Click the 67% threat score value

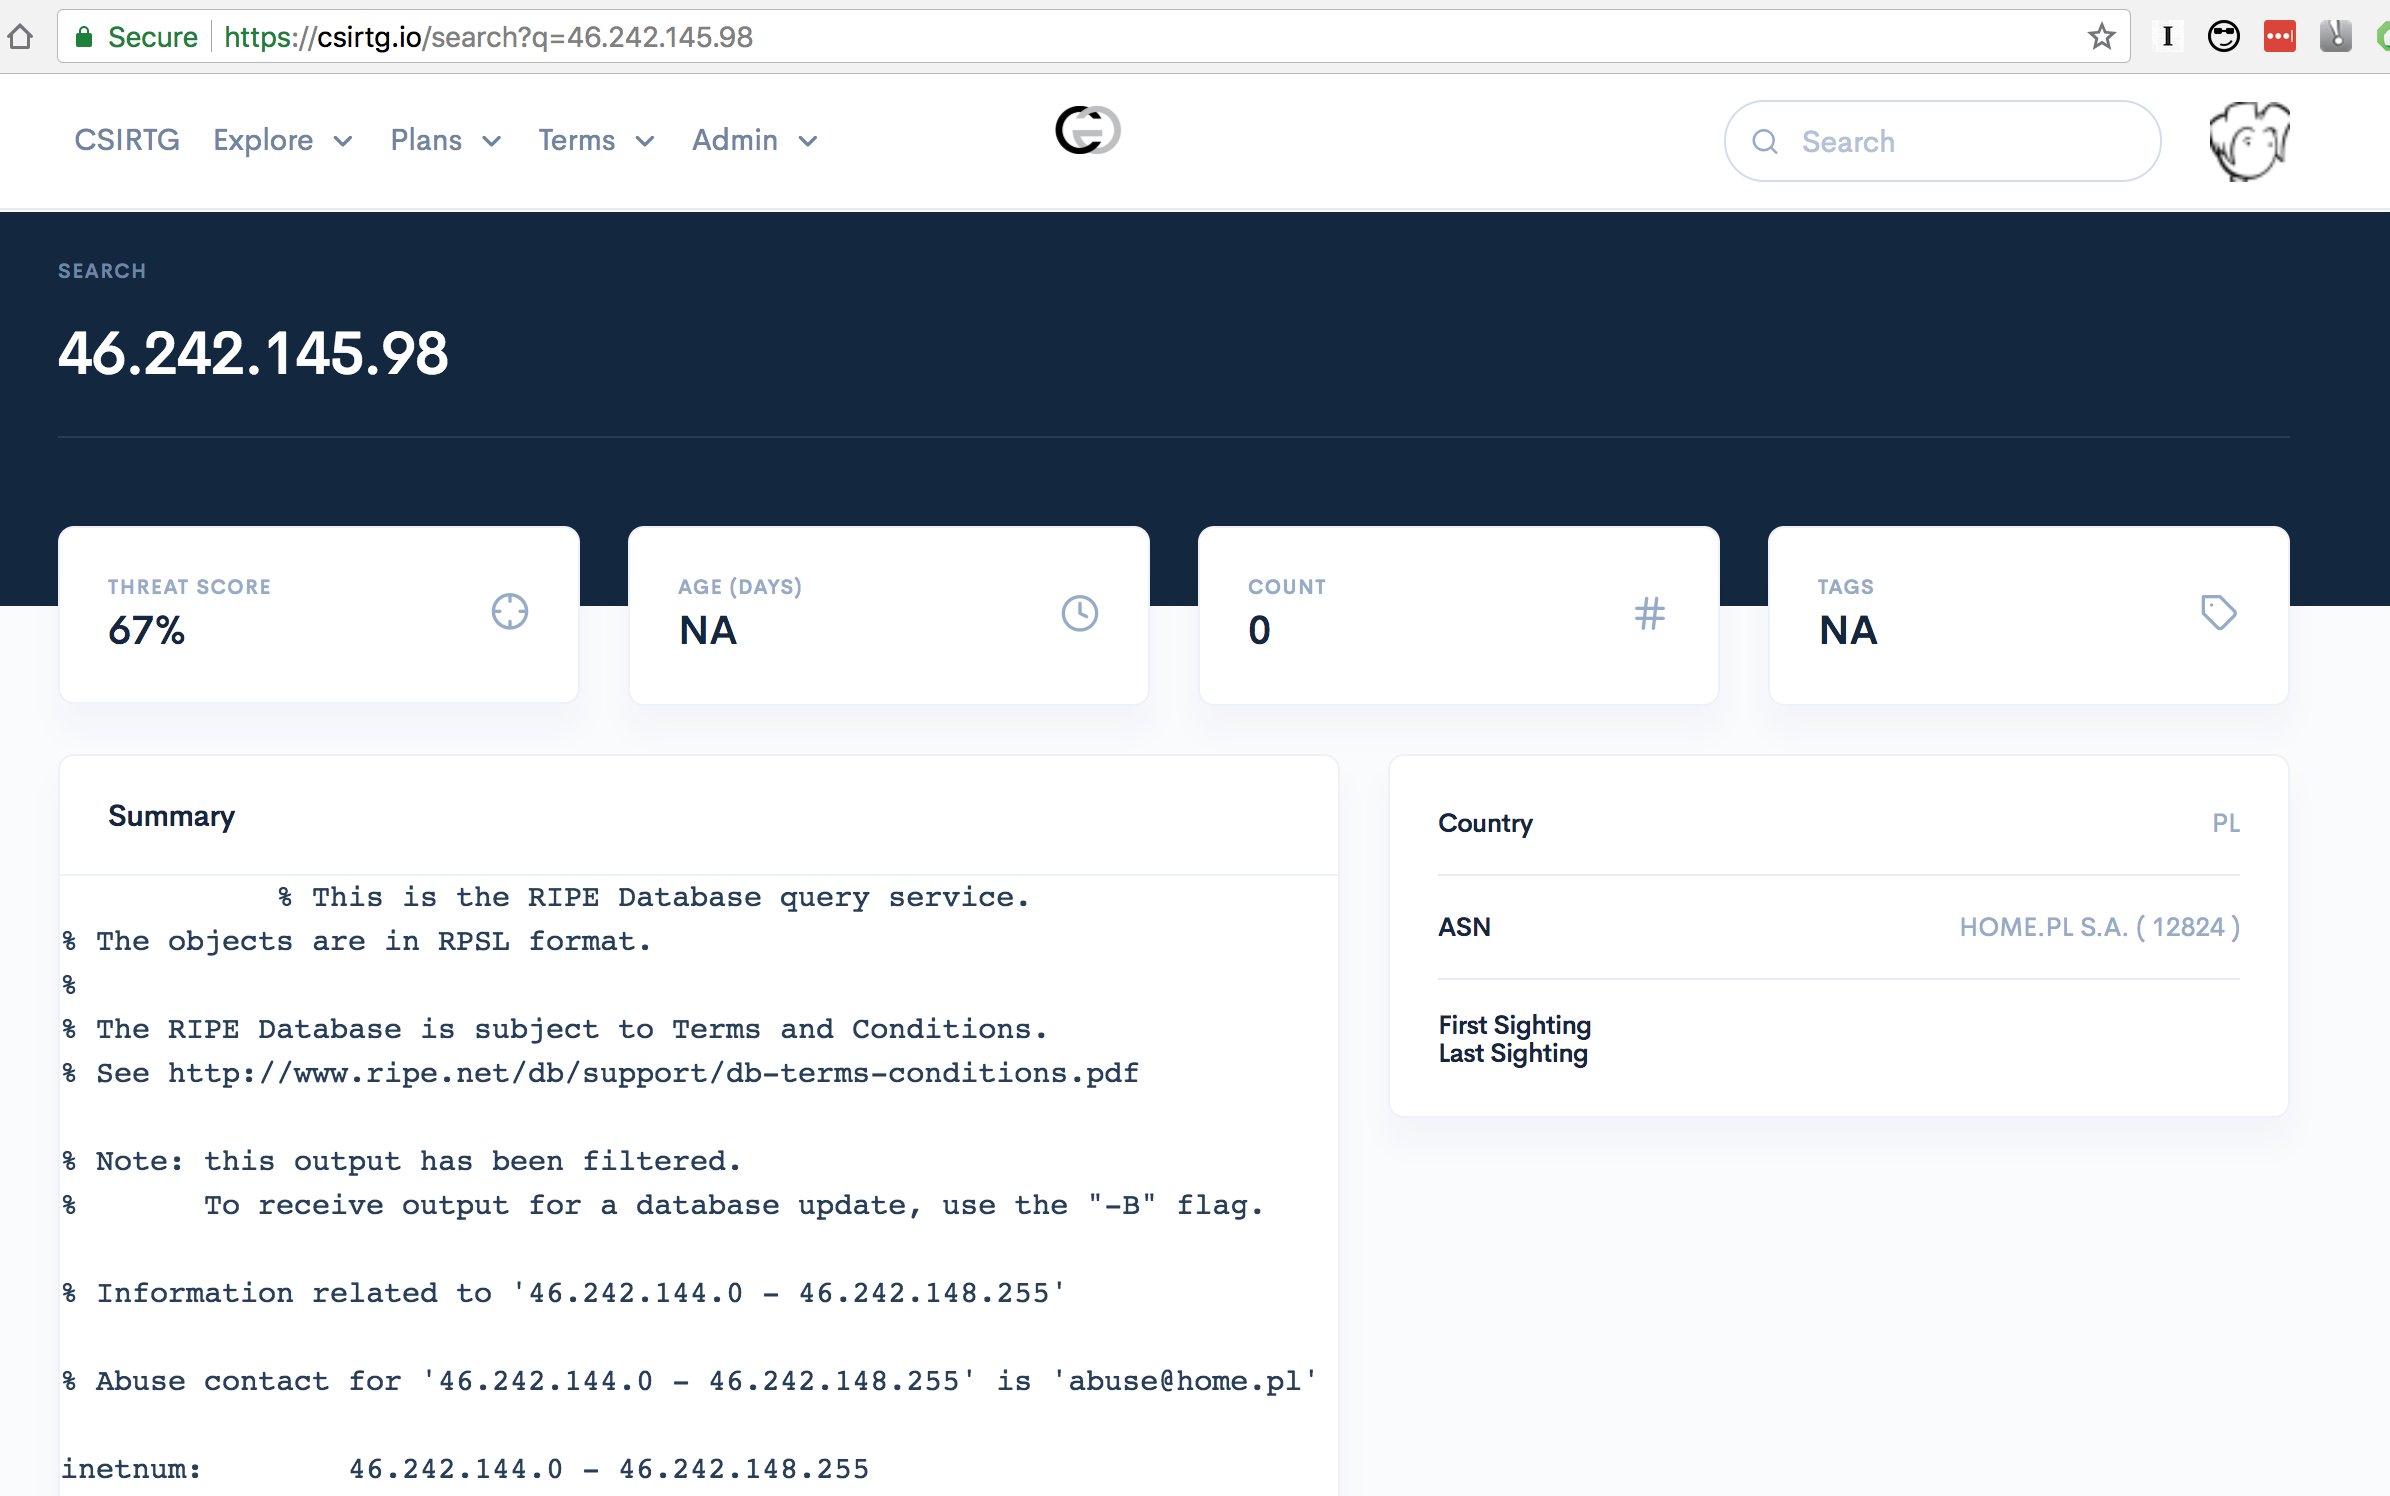(147, 630)
